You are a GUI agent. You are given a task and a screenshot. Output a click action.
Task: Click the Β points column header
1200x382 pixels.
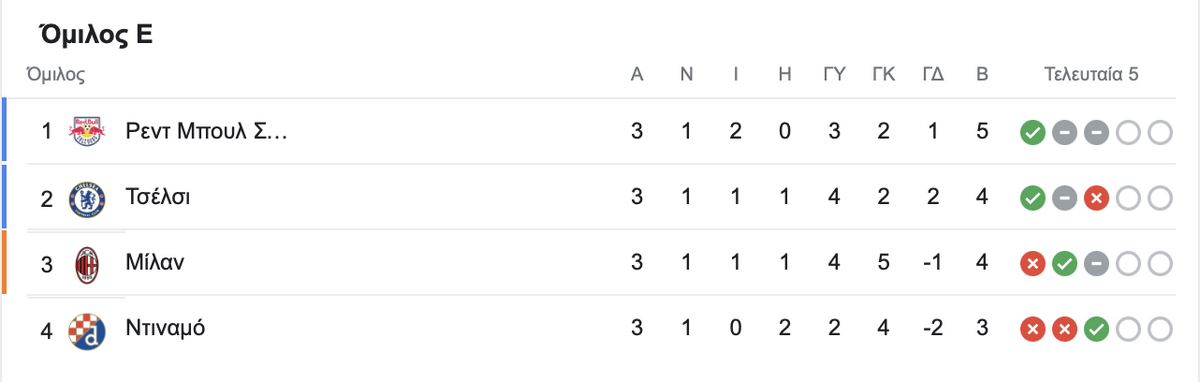982,74
